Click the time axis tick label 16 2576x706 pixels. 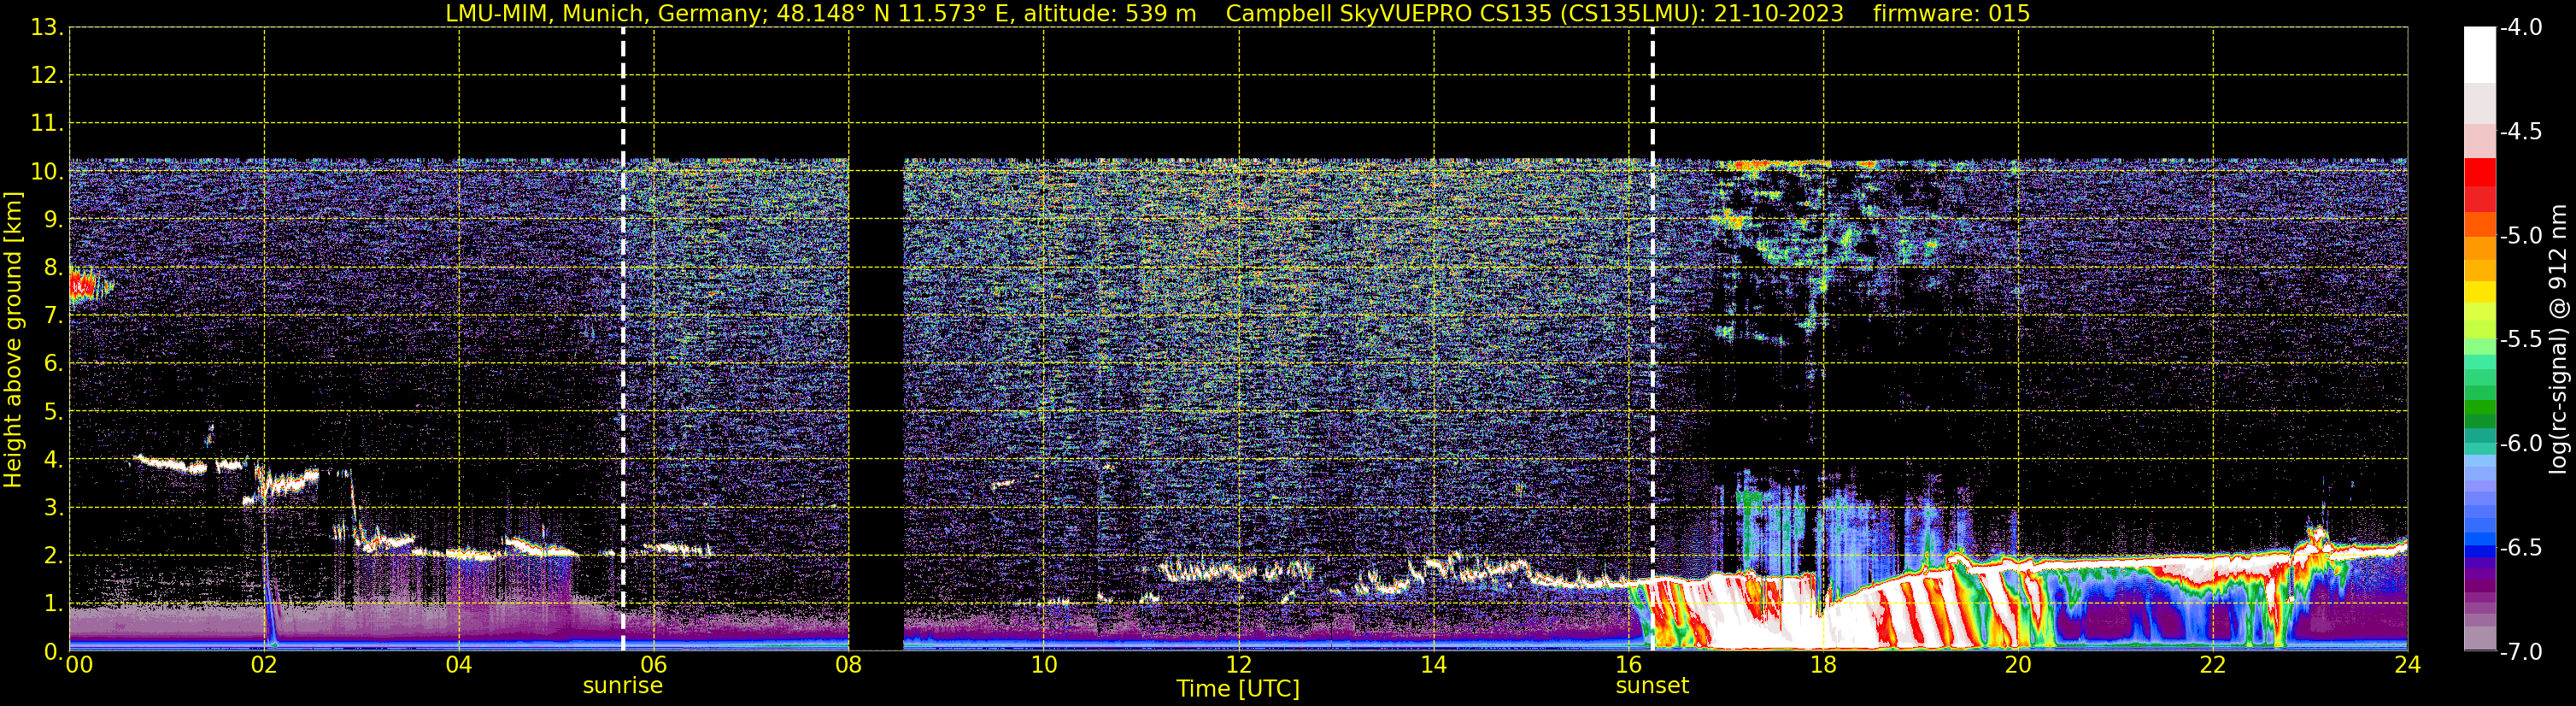pyautogui.click(x=1629, y=665)
